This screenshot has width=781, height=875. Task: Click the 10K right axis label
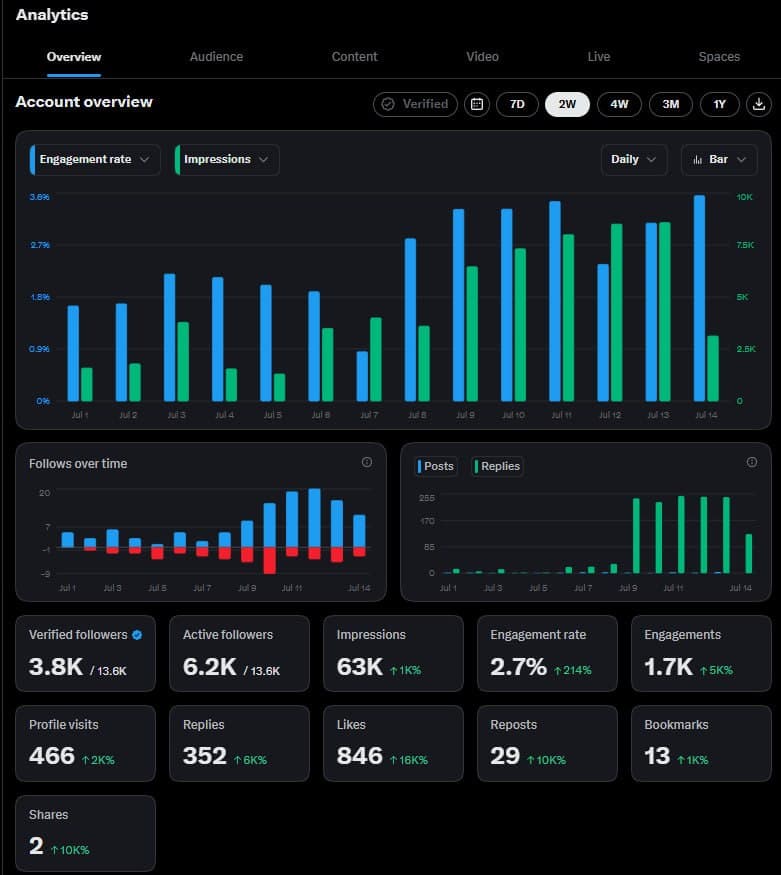point(745,197)
